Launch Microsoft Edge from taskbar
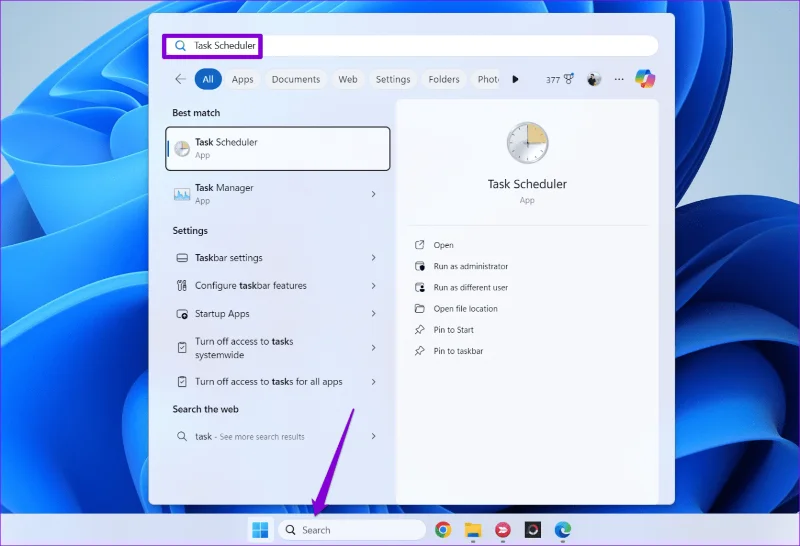 coord(563,530)
